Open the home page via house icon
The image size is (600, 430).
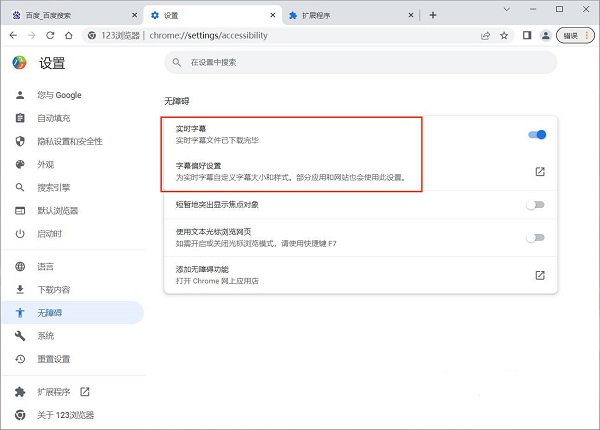(x=68, y=36)
